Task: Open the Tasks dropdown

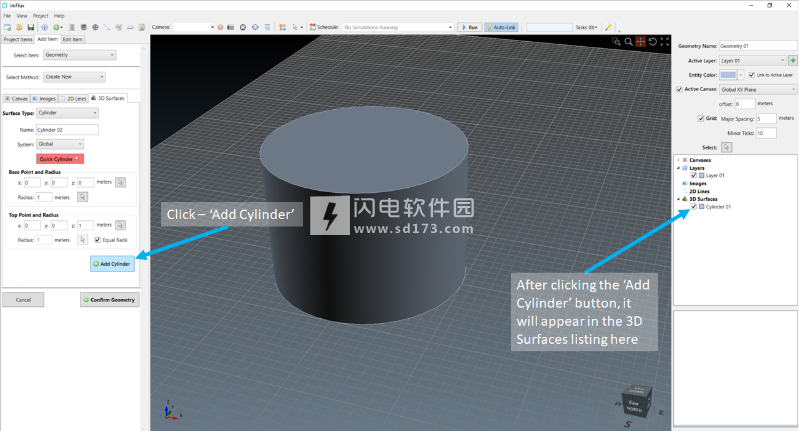Action: tap(587, 27)
